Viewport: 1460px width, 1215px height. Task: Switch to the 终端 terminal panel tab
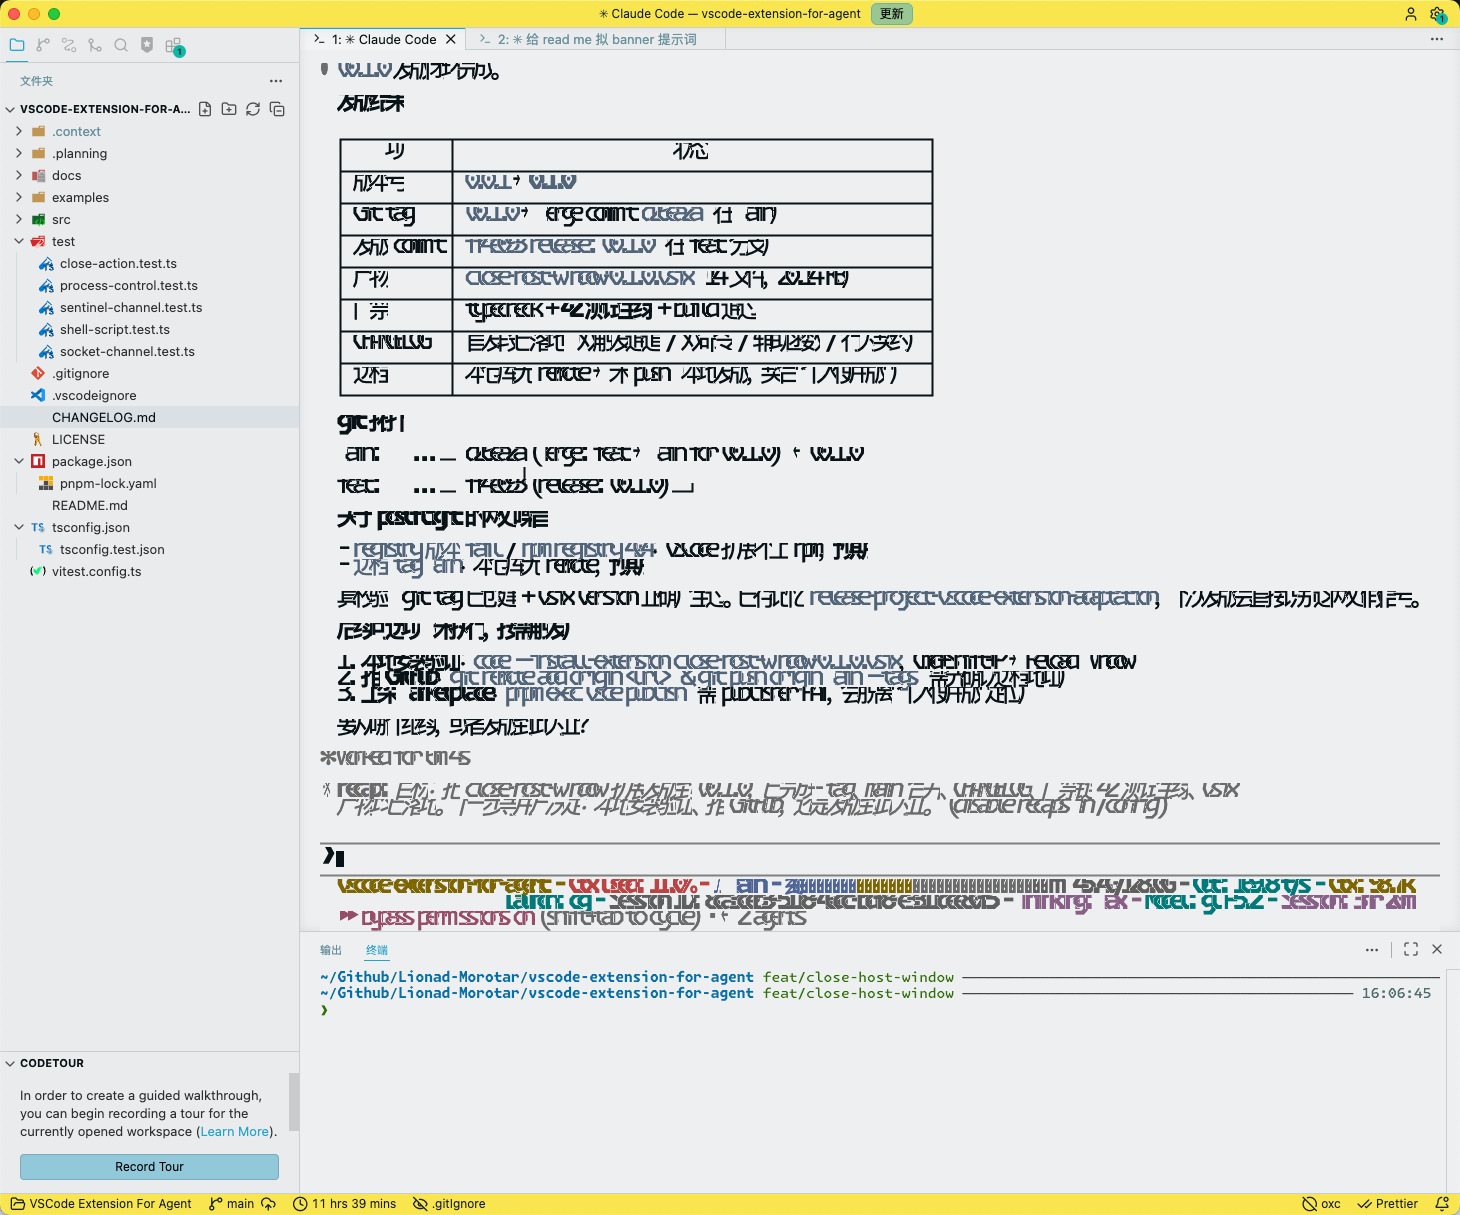pyautogui.click(x=377, y=950)
